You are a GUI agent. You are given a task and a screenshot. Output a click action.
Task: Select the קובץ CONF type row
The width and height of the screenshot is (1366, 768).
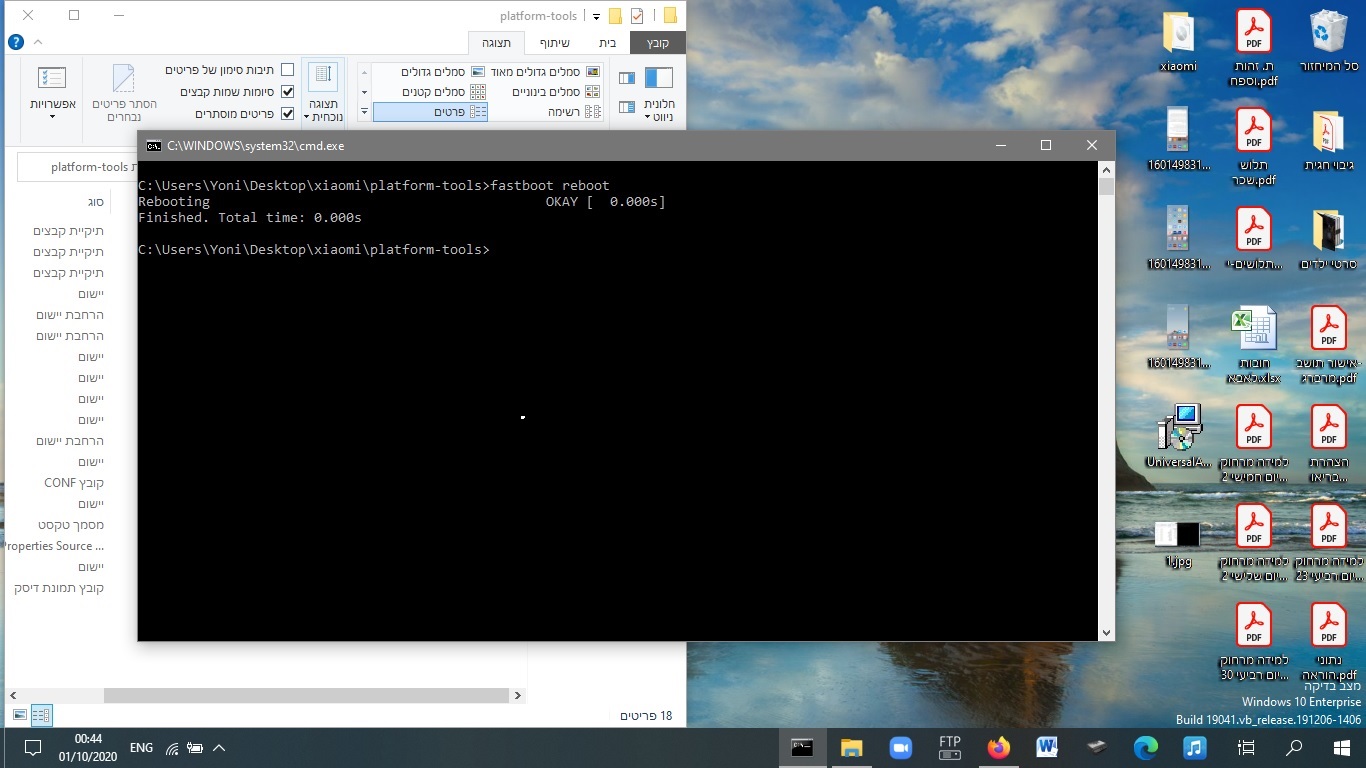pos(74,483)
